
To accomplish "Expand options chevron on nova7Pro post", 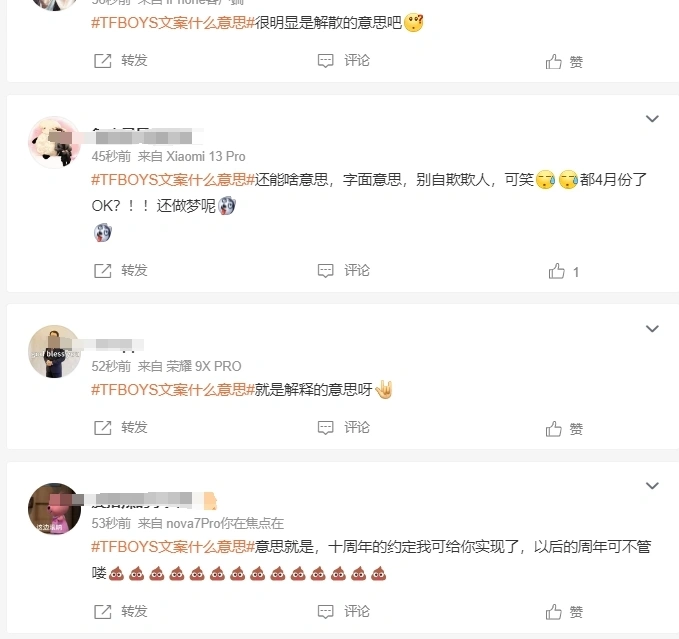I will click(652, 485).
